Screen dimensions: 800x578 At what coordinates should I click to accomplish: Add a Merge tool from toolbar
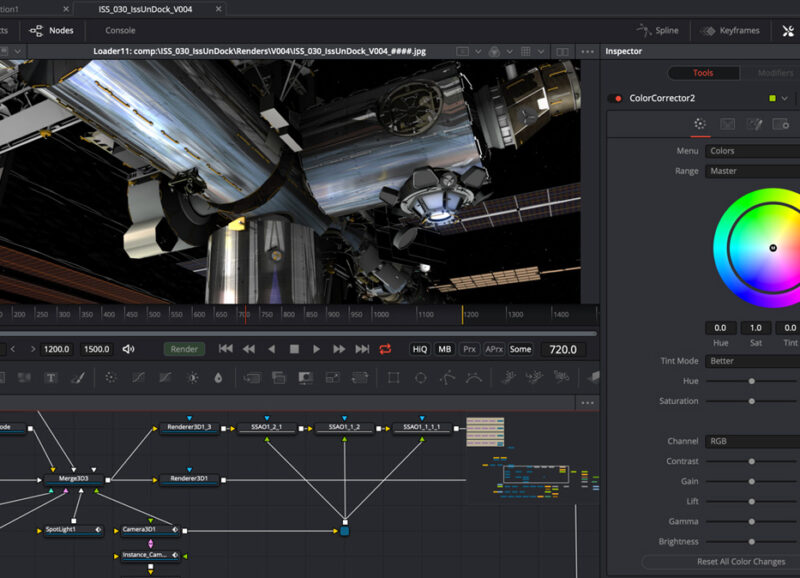click(x=252, y=378)
